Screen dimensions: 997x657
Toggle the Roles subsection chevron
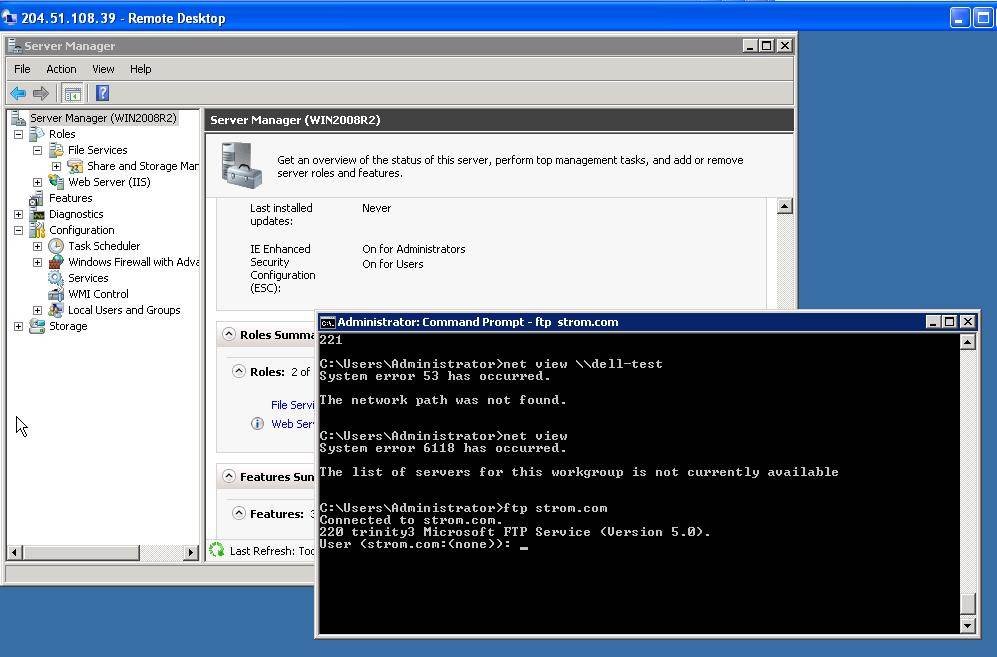point(239,371)
